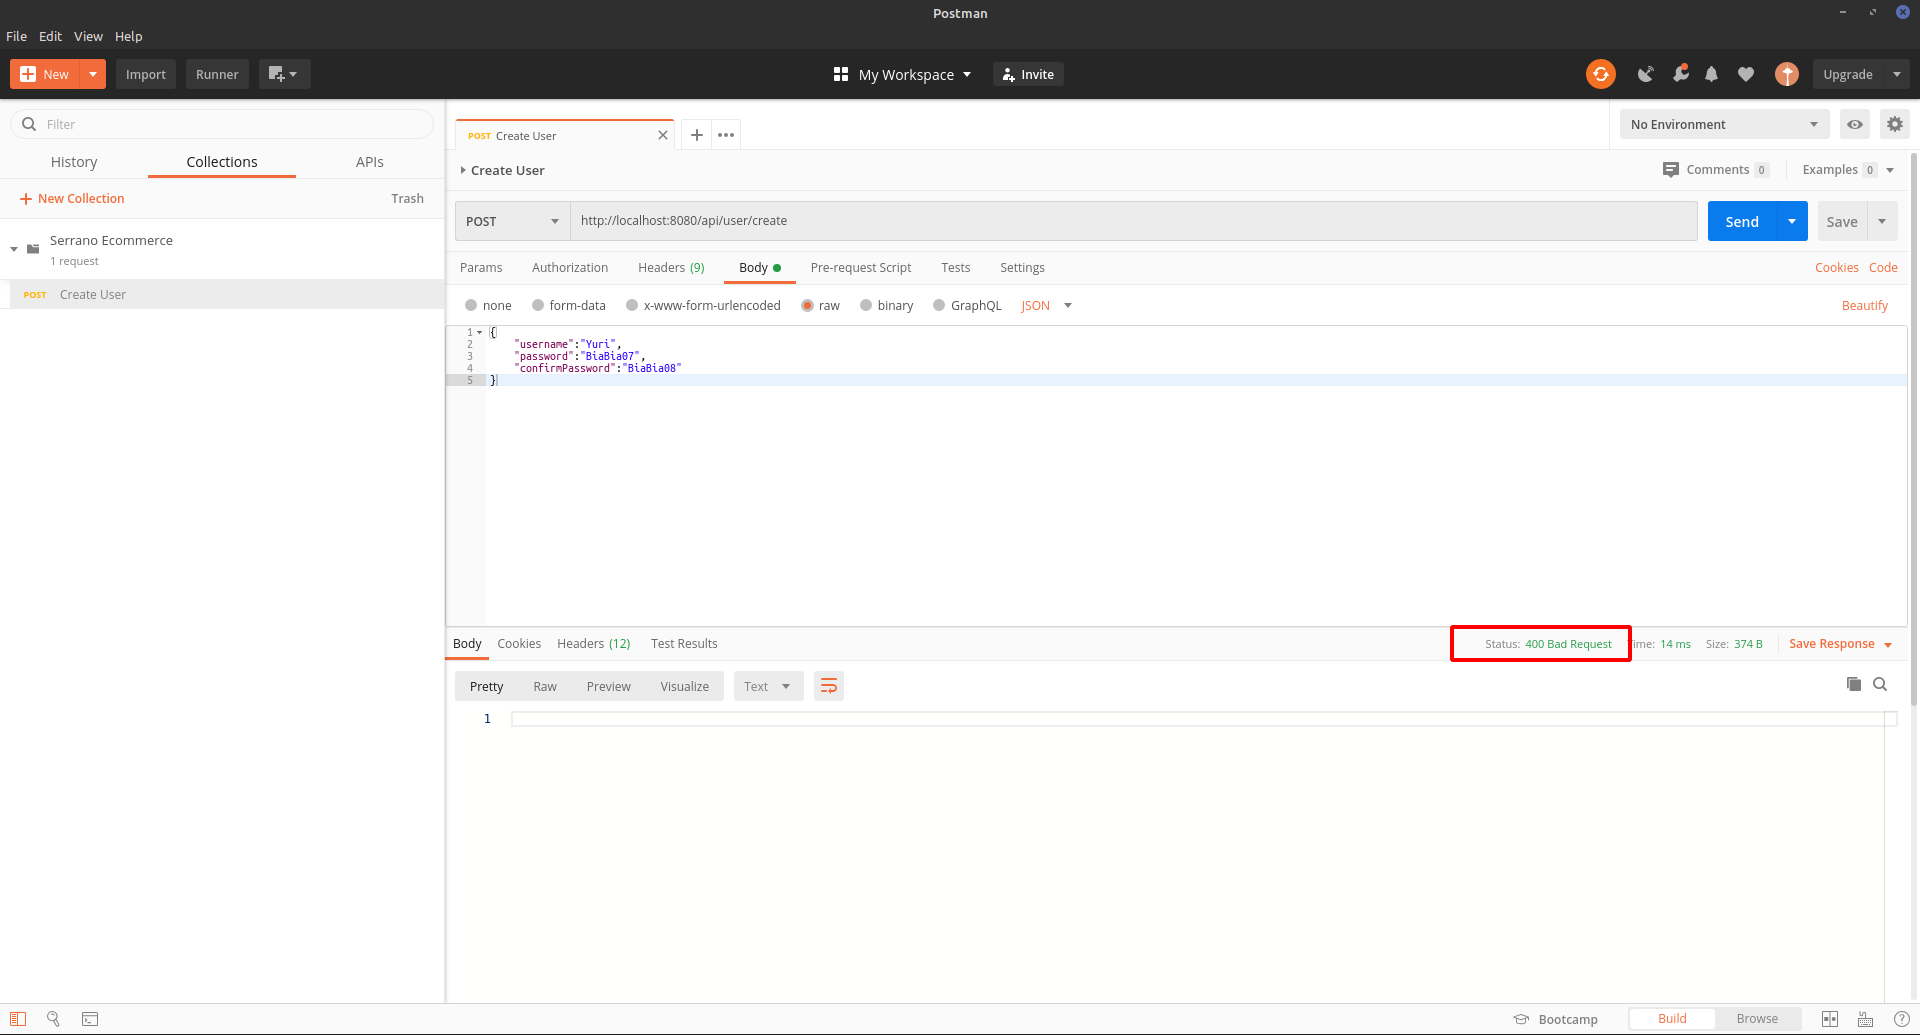This screenshot has height=1035, width=1920.
Task: Open the notifications bell
Action: [1711, 74]
